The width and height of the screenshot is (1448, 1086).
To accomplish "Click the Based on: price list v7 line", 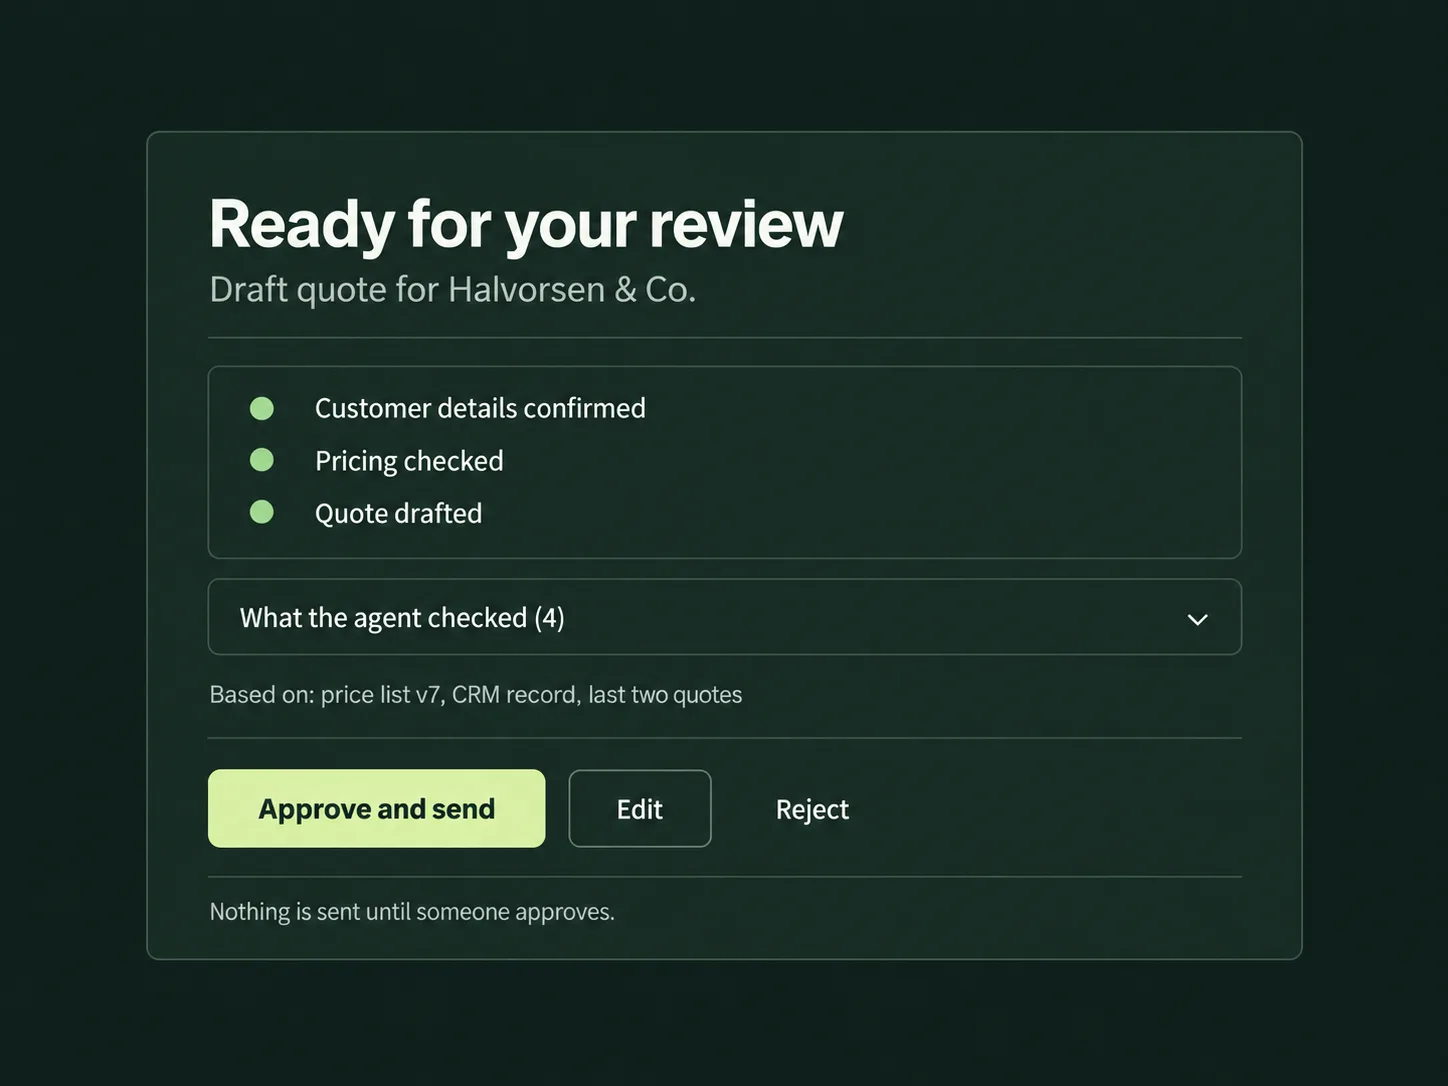I will click(x=475, y=694).
